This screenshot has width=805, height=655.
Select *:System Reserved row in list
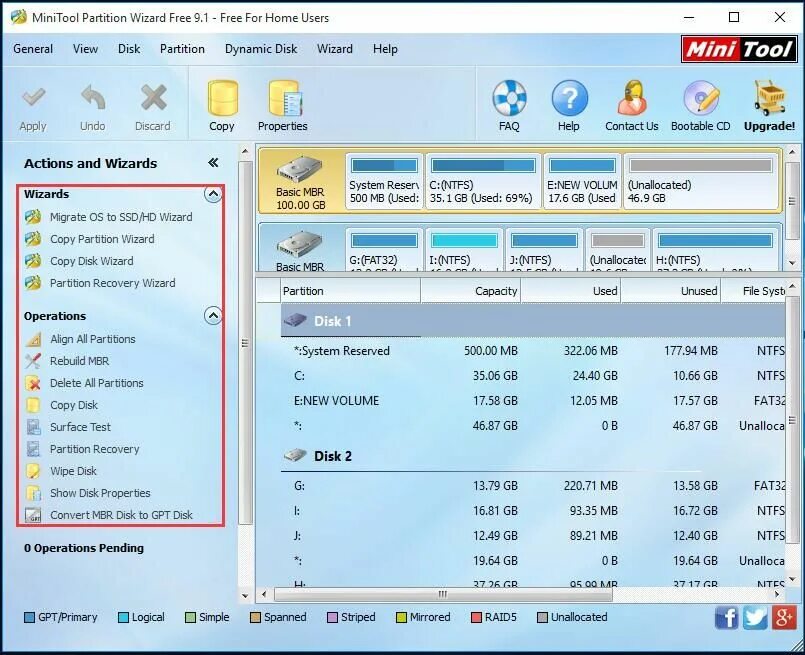coord(533,351)
